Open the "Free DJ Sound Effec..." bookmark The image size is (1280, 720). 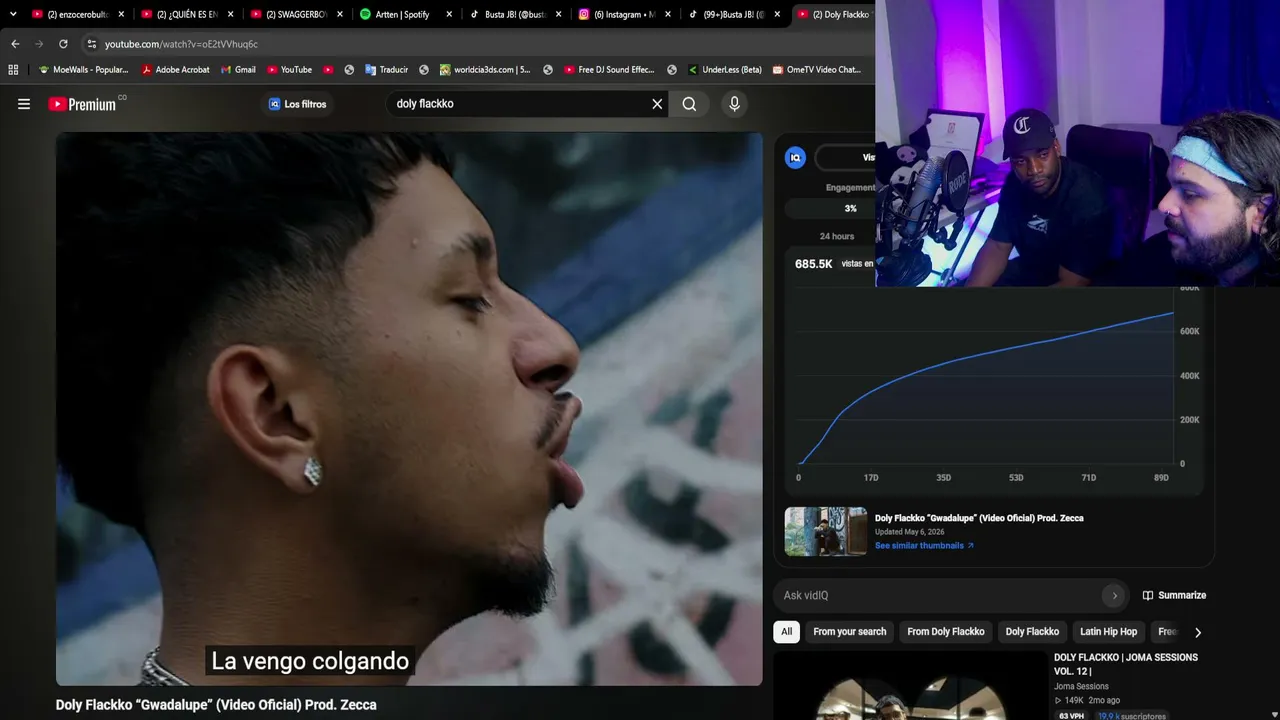point(609,70)
